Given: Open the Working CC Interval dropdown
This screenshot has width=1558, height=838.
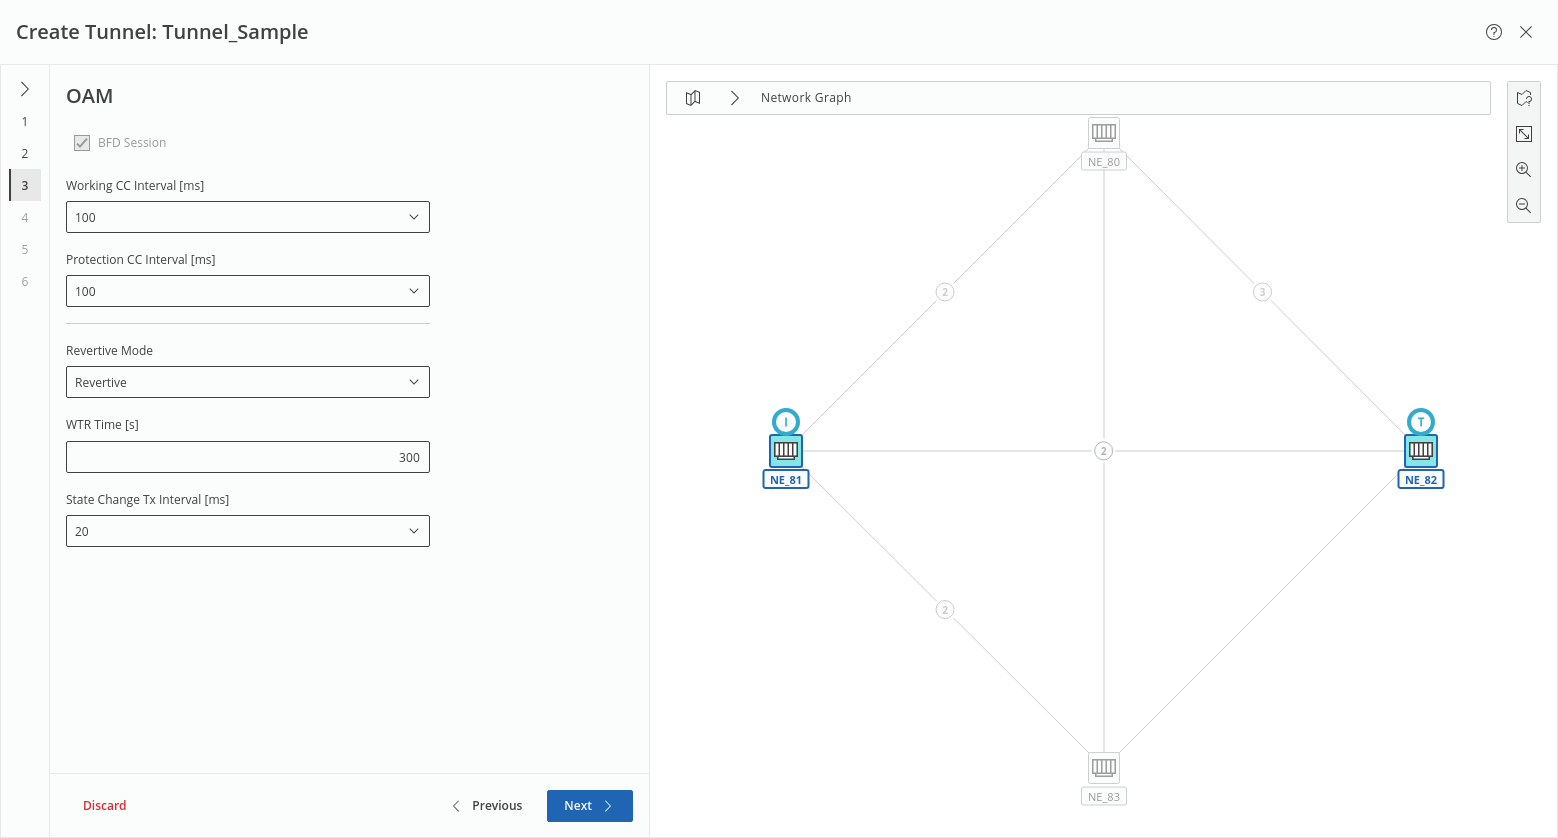Looking at the screenshot, I should click(x=248, y=217).
